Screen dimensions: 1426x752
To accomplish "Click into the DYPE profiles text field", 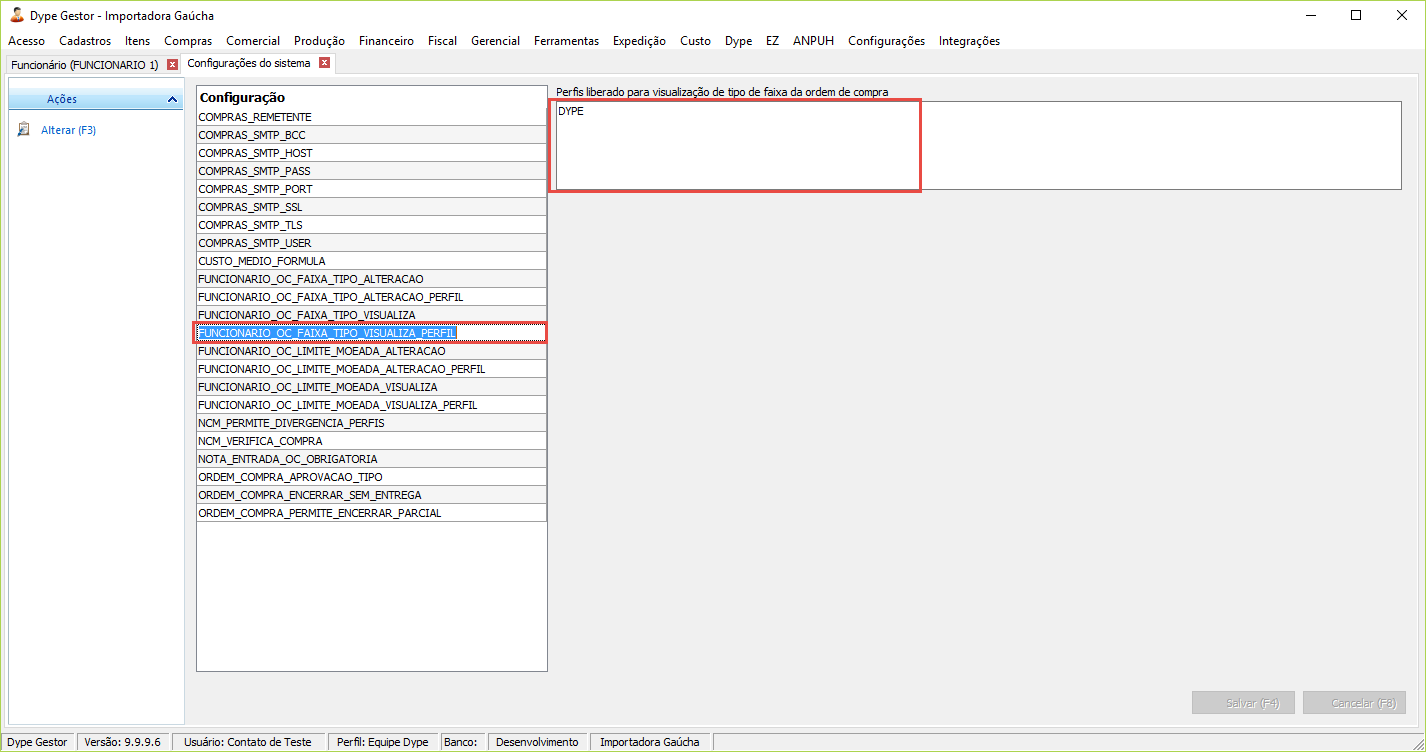I will (x=977, y=145).
